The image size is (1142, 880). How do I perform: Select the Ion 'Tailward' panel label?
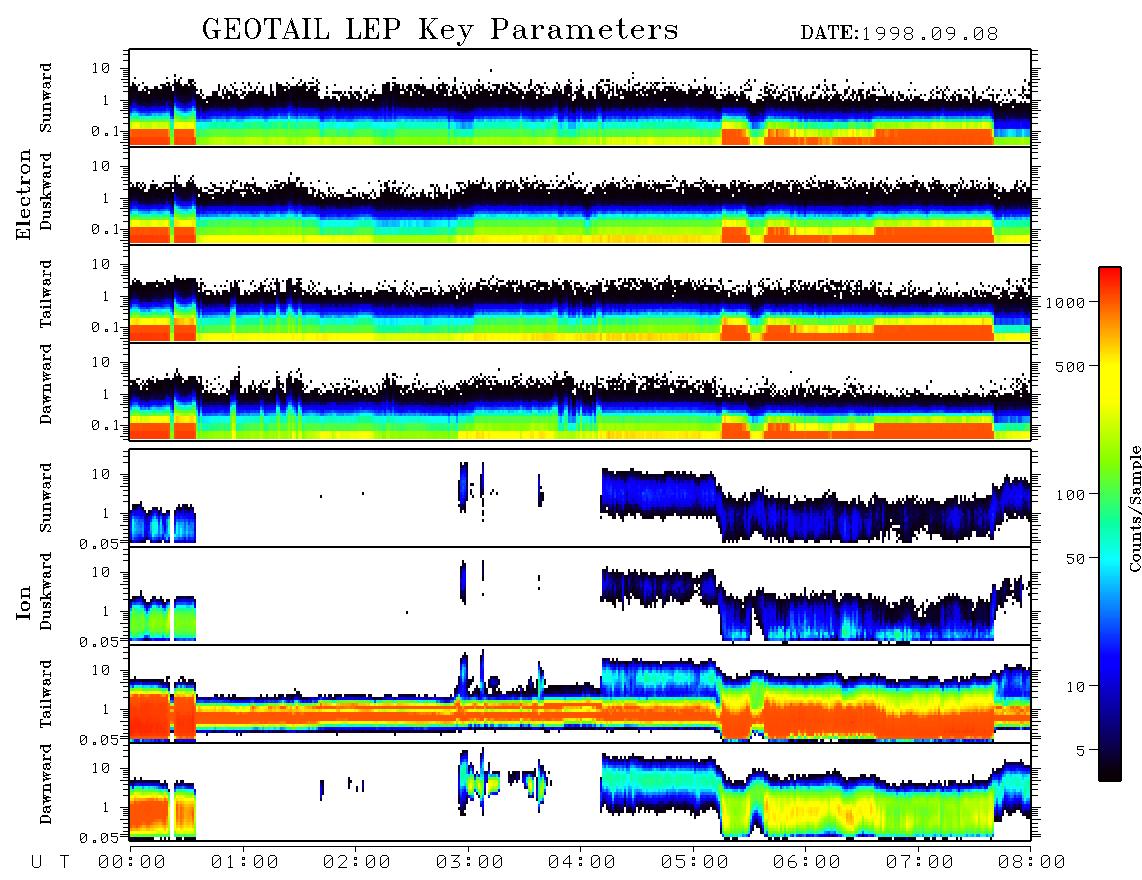pyautogui.click(x=46, y=694)
